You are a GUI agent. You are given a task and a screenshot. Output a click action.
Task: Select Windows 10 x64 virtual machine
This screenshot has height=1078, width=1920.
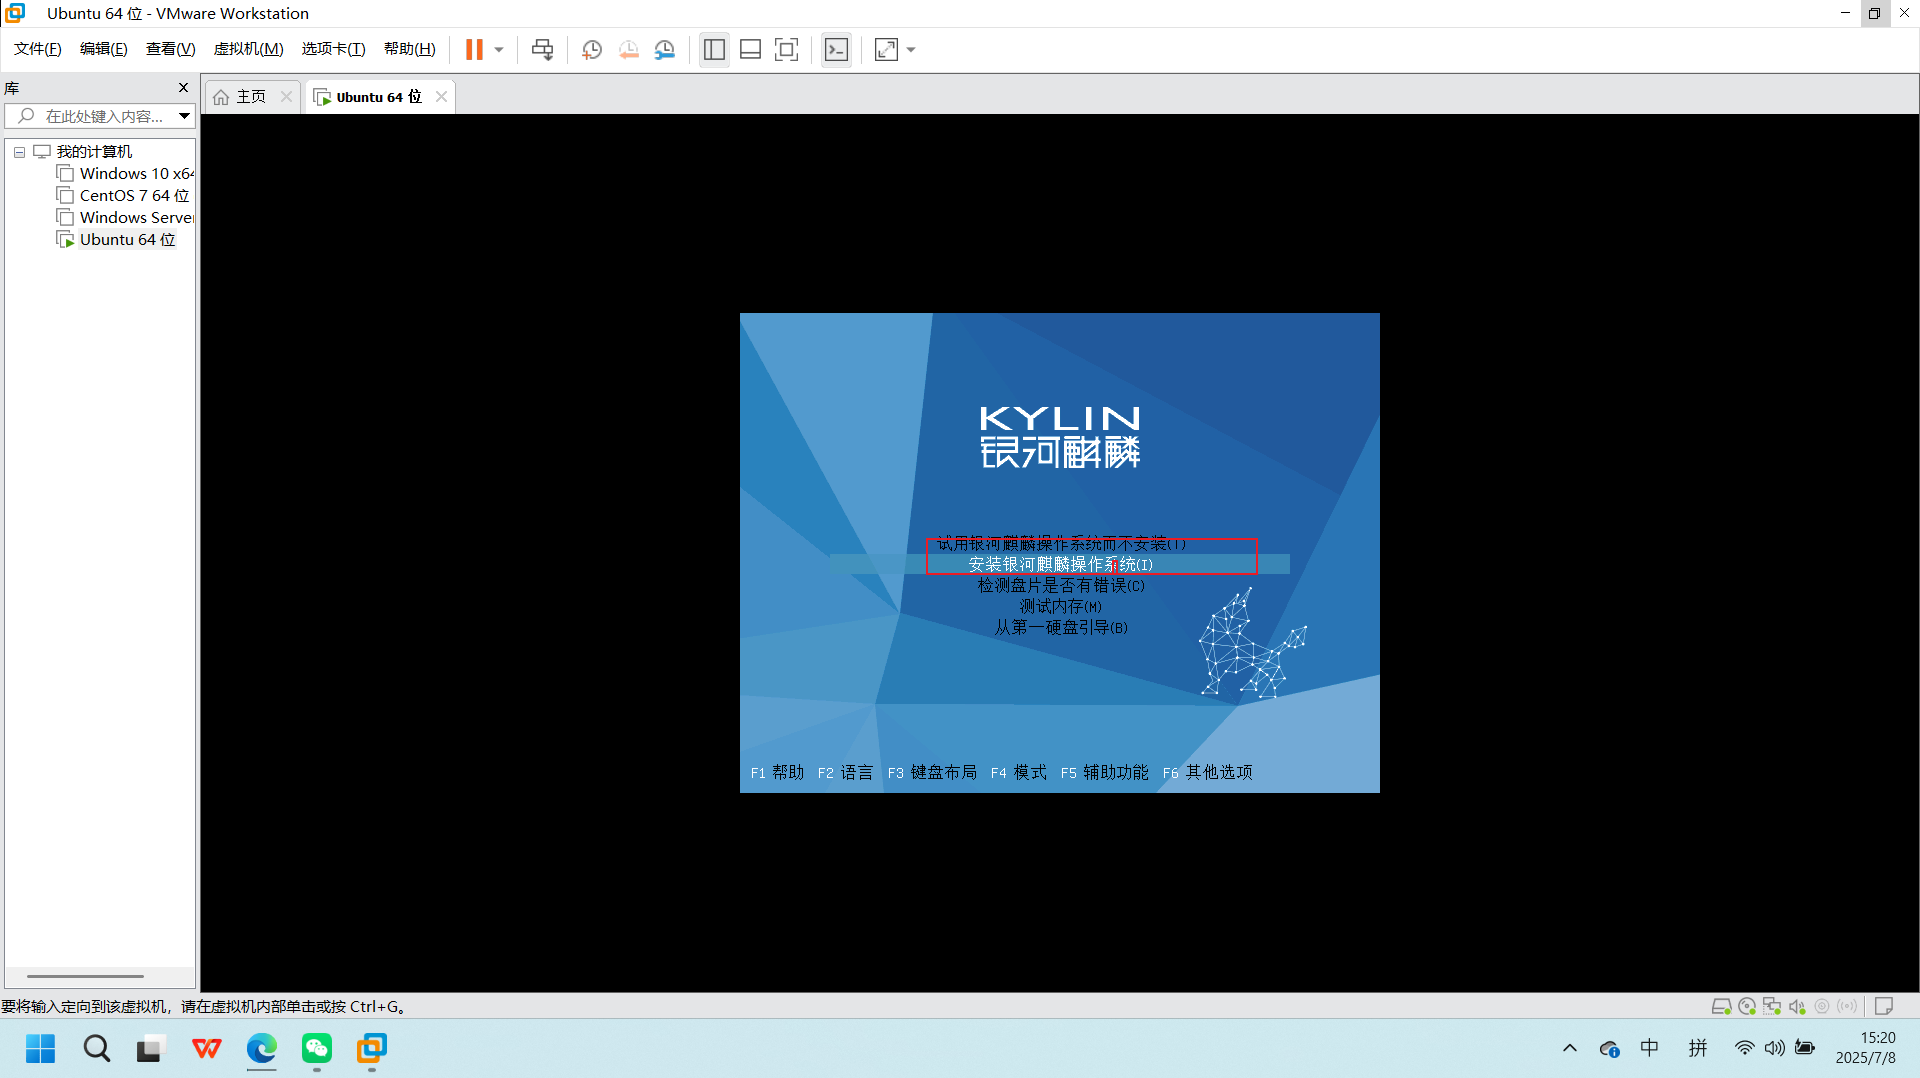point(136,174)
